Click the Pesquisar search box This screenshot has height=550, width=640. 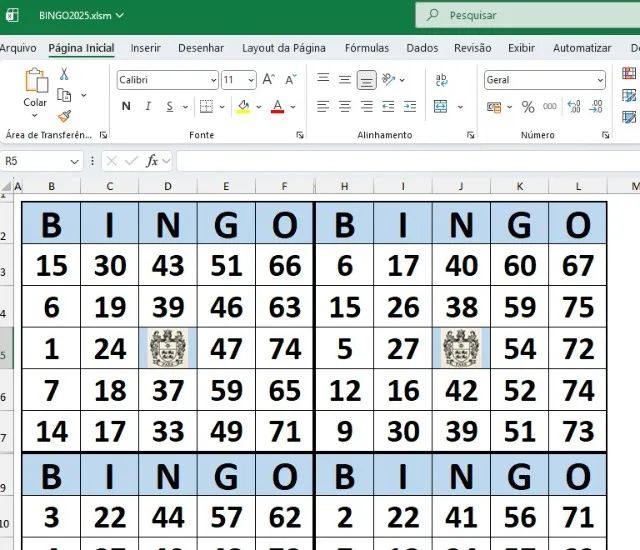pyautogui.click(x=527, y=16)
